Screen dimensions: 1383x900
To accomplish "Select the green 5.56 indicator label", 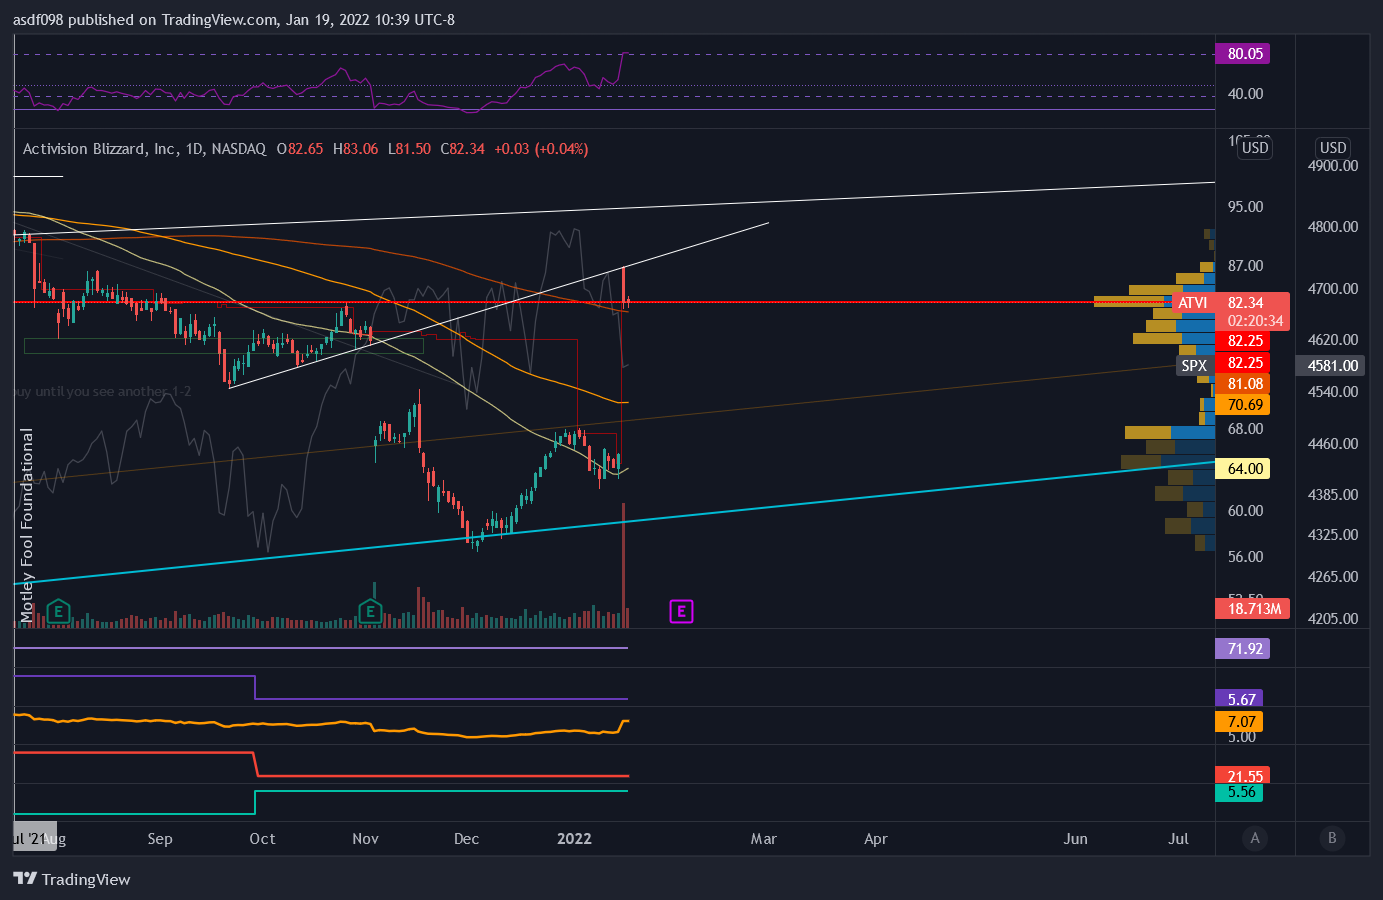I will pyautogui.click(x=1241, y=792).
